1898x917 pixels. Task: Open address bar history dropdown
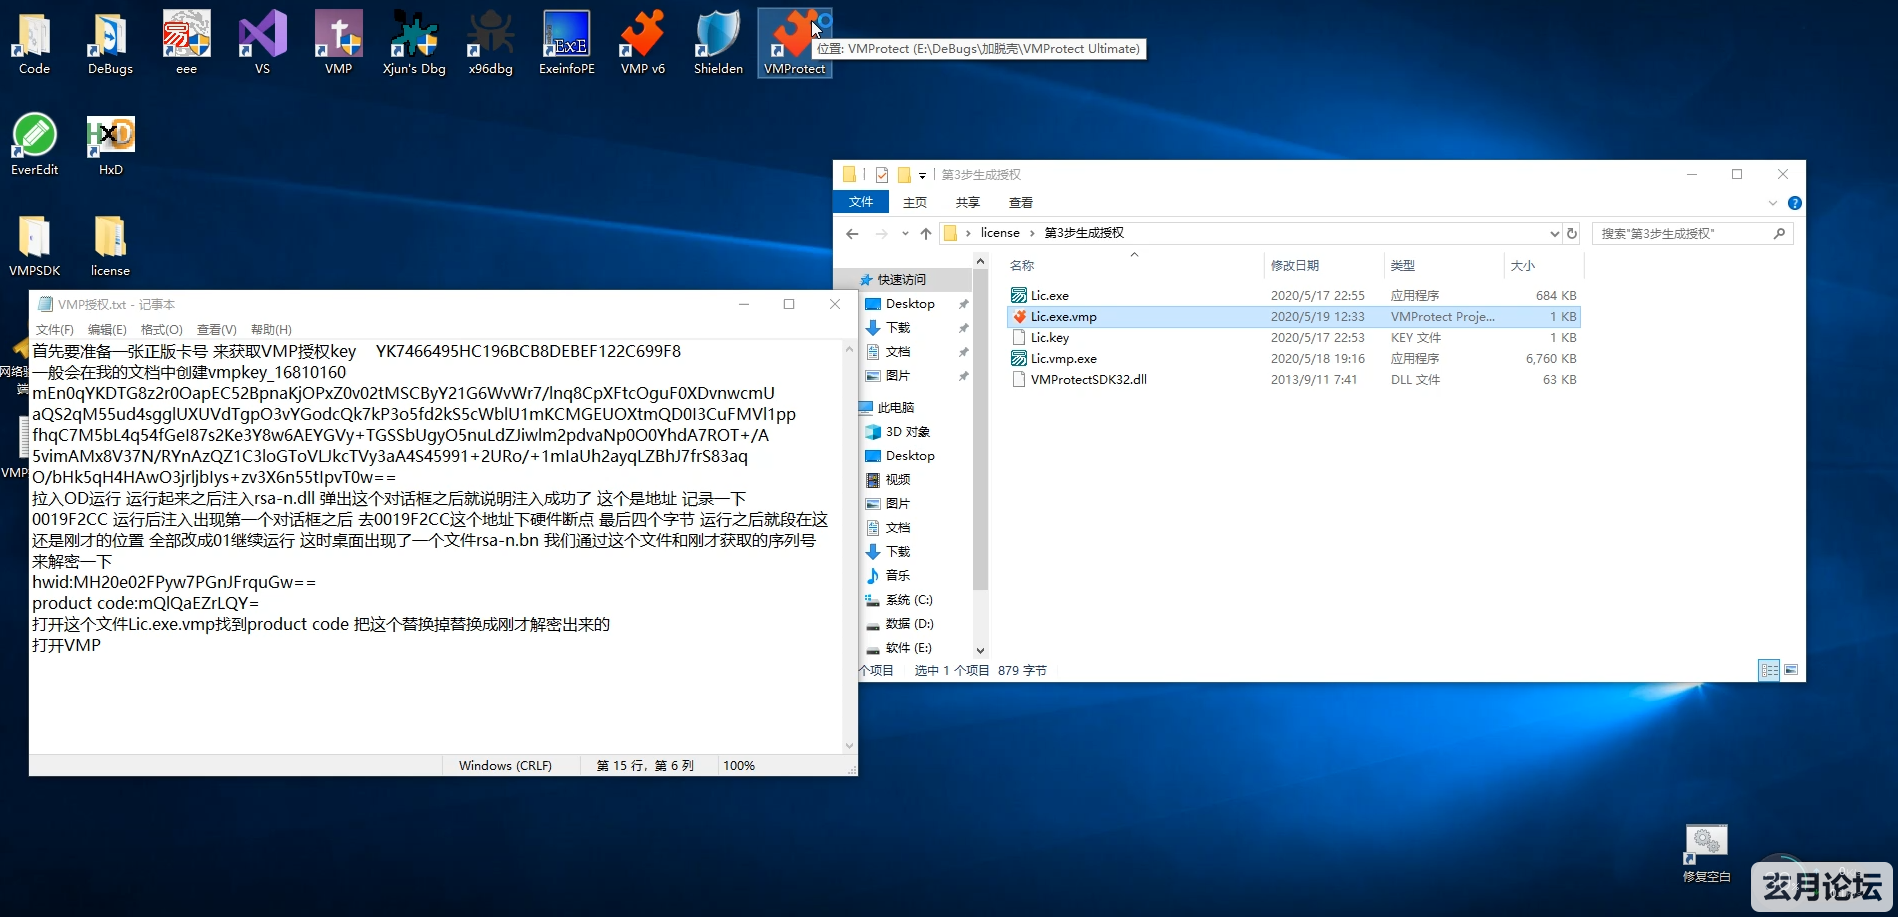(x=1554, y=233)
